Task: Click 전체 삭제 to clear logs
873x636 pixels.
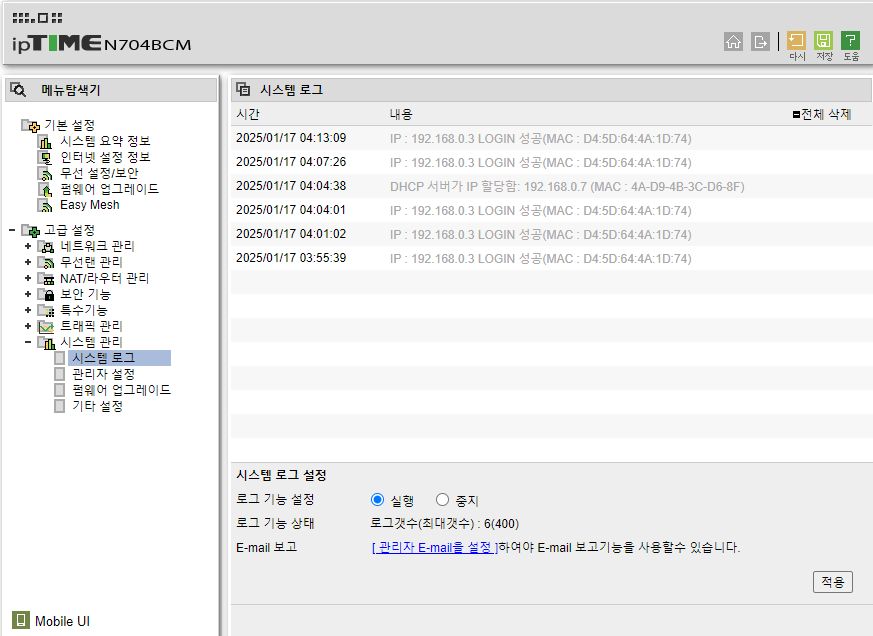Action: coord(822,114)
